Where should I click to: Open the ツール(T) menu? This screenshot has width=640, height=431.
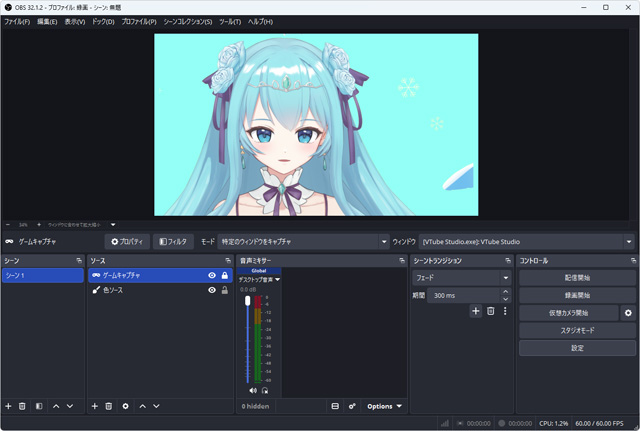pyautogui.click(x=230, y=22)
